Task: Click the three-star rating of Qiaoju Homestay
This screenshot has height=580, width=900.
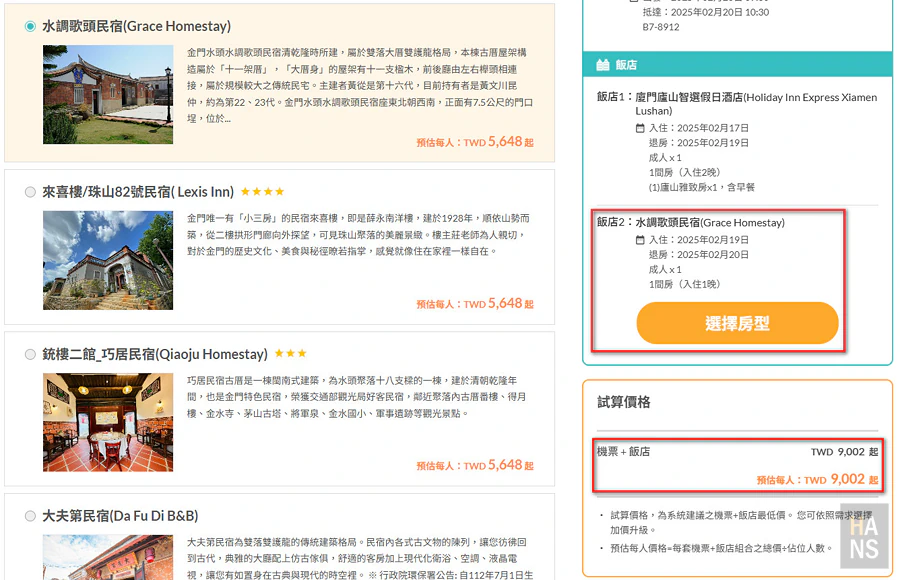Action: tap(290, 354)
